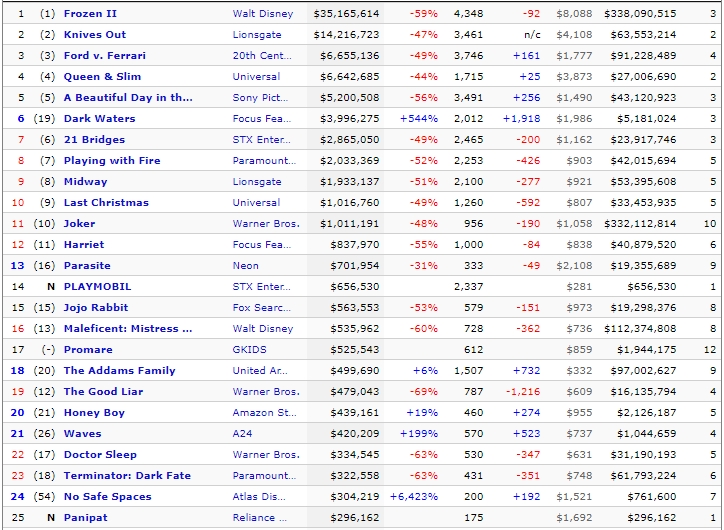Select The Addams Family total $97,002,627
Viewport: 724px width, 530px height.
click(643, 371)
